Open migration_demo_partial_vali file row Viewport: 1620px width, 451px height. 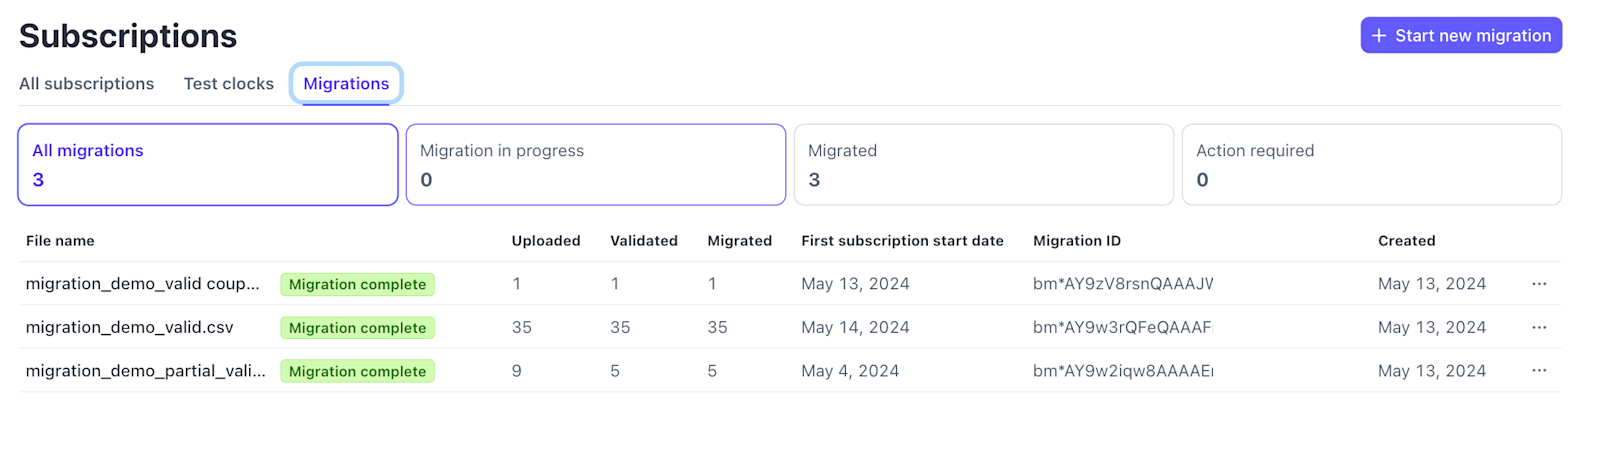click(145, 371)
